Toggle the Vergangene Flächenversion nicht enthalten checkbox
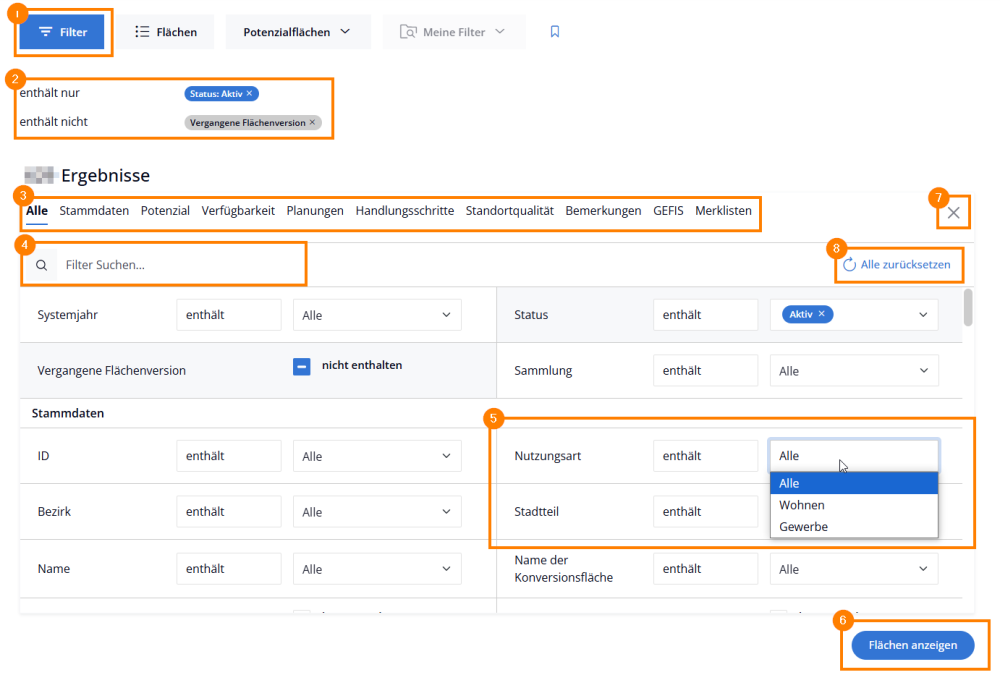 pos(302,366)
